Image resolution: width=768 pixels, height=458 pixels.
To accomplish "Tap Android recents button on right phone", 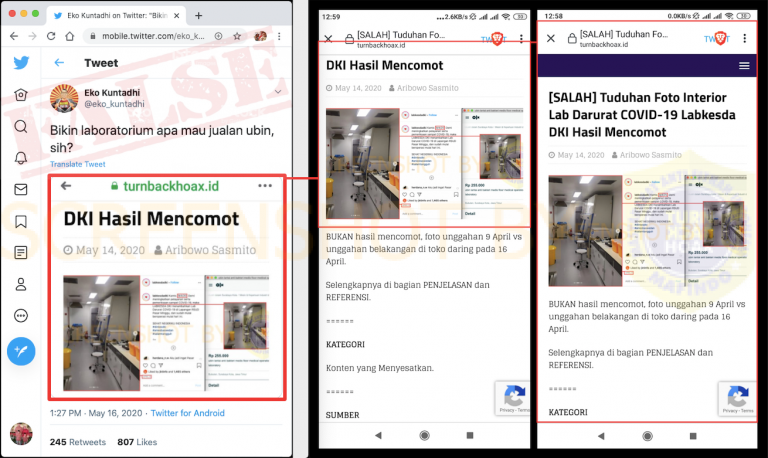I will coord(693,435).
